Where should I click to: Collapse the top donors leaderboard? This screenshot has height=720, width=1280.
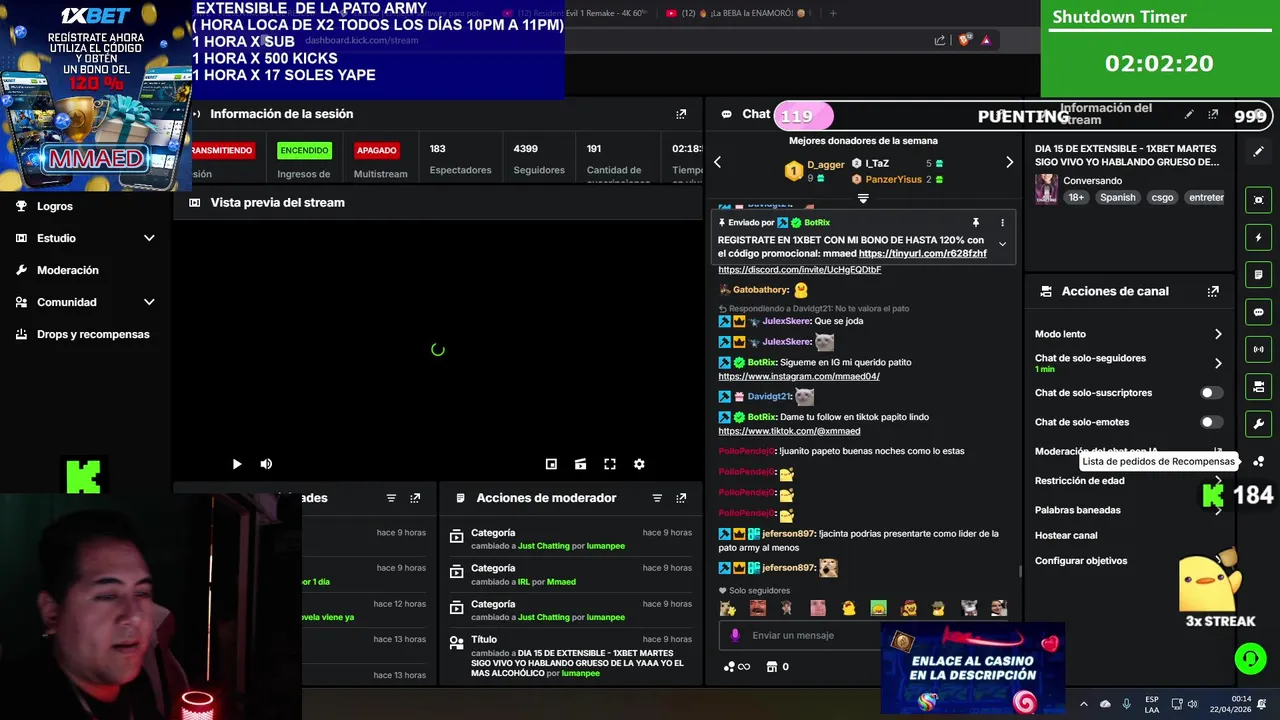(863, 198)
